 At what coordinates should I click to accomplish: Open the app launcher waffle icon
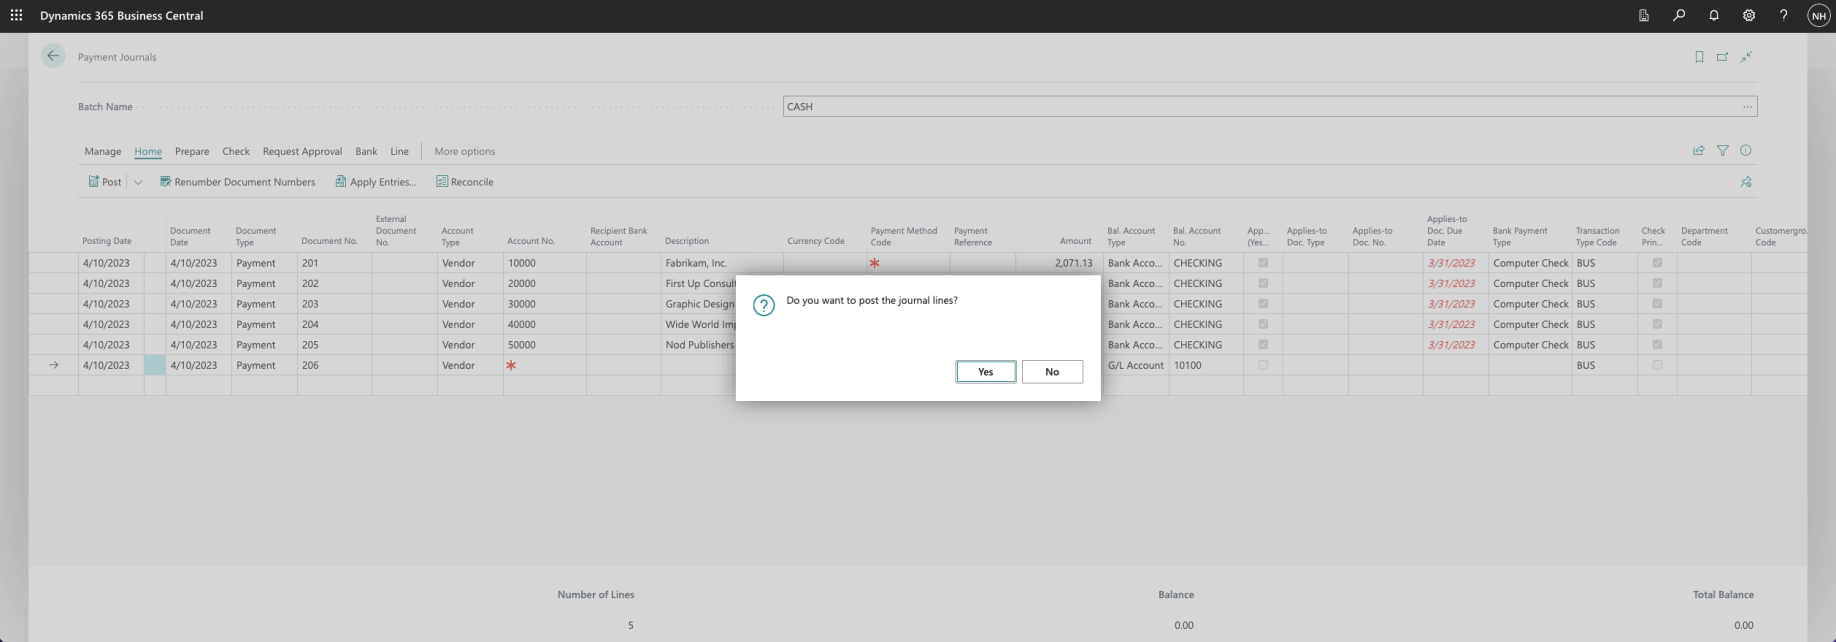tap(16, 15)
